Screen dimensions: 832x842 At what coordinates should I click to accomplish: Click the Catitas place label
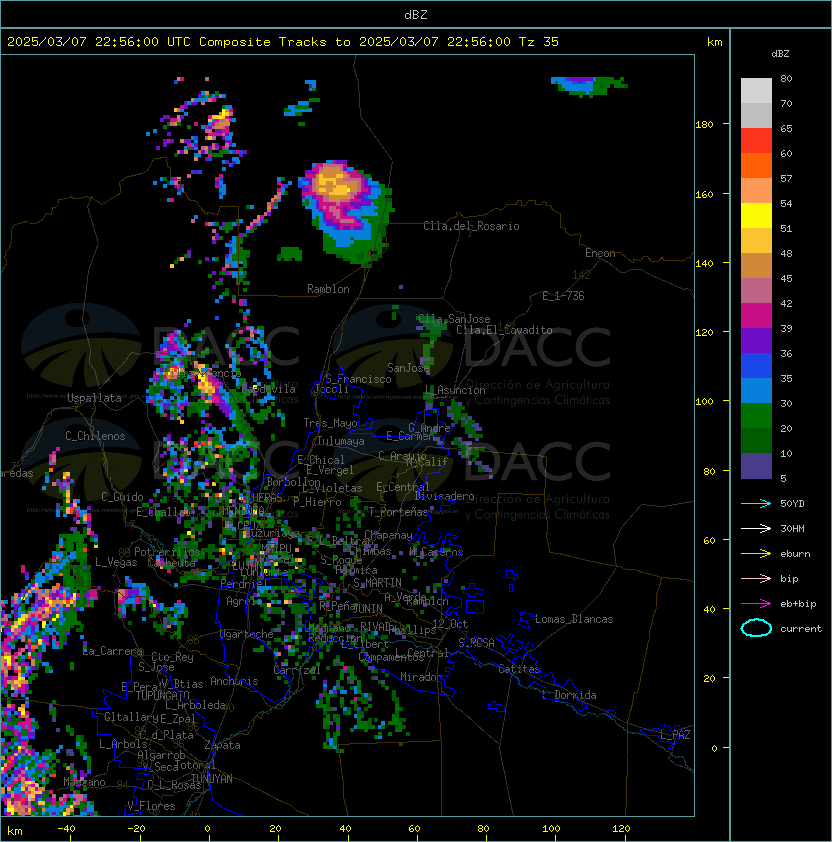519,669
